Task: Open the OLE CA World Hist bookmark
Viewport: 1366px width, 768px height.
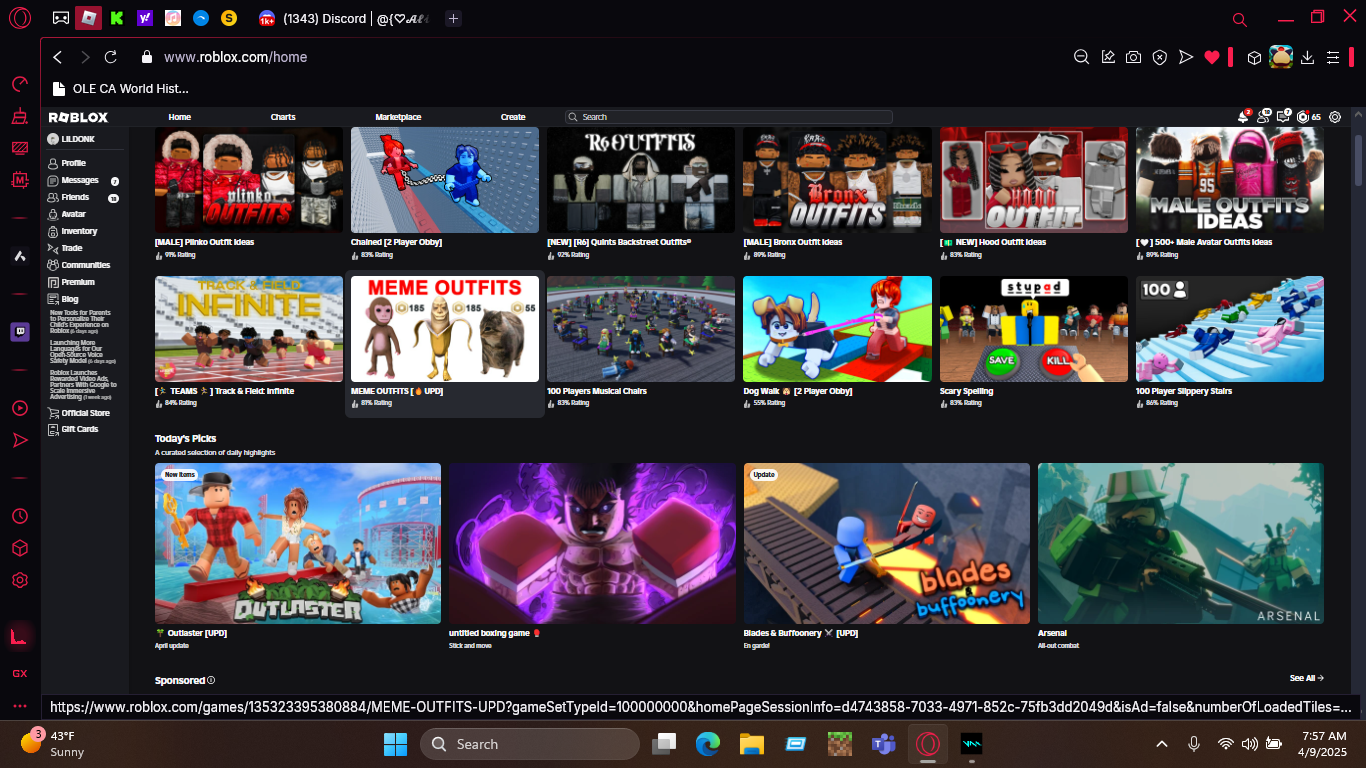Action: click(120, 88)
